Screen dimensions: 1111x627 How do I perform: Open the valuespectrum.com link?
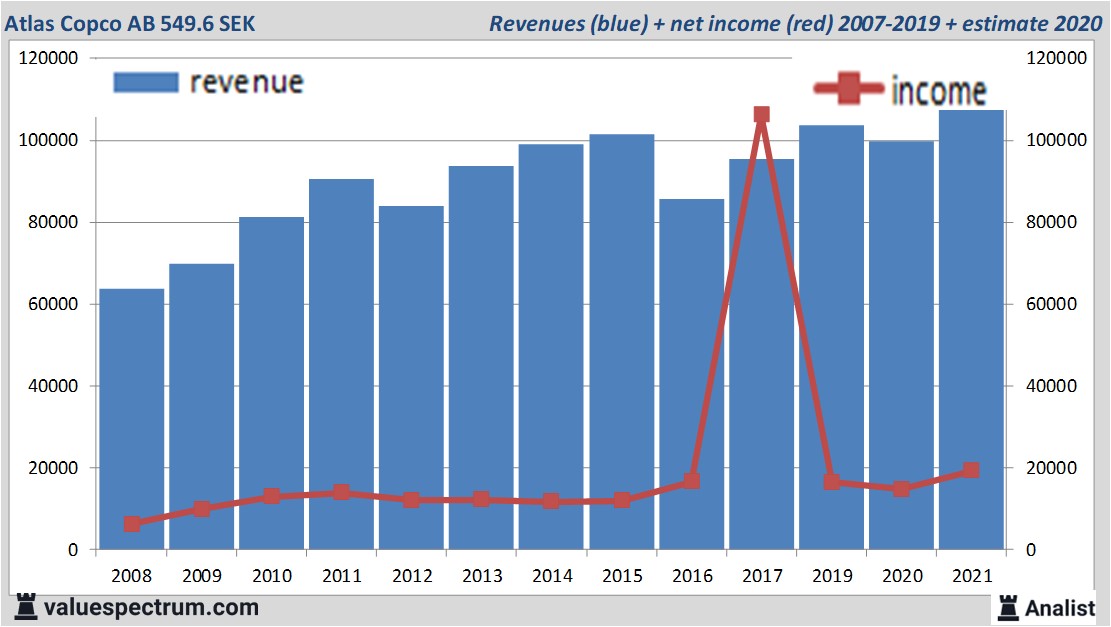click(151, 607)
